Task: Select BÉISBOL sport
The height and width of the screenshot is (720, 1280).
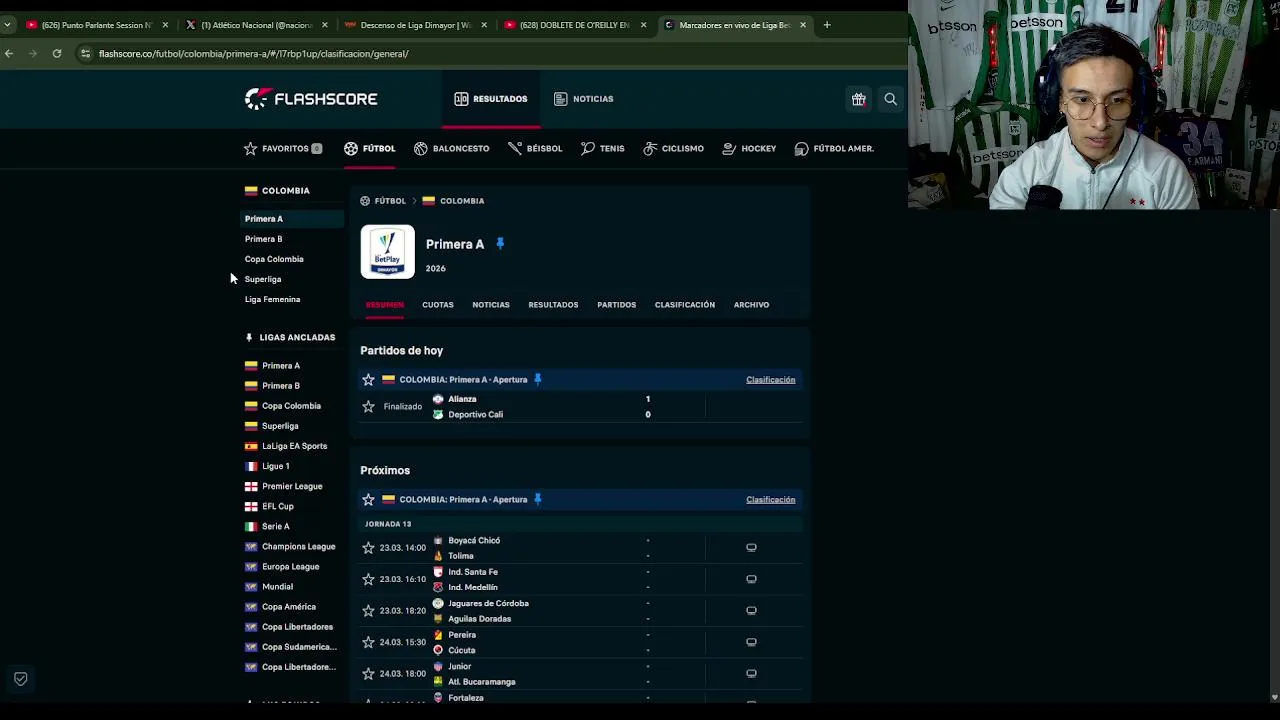Action: click(535, 148)
